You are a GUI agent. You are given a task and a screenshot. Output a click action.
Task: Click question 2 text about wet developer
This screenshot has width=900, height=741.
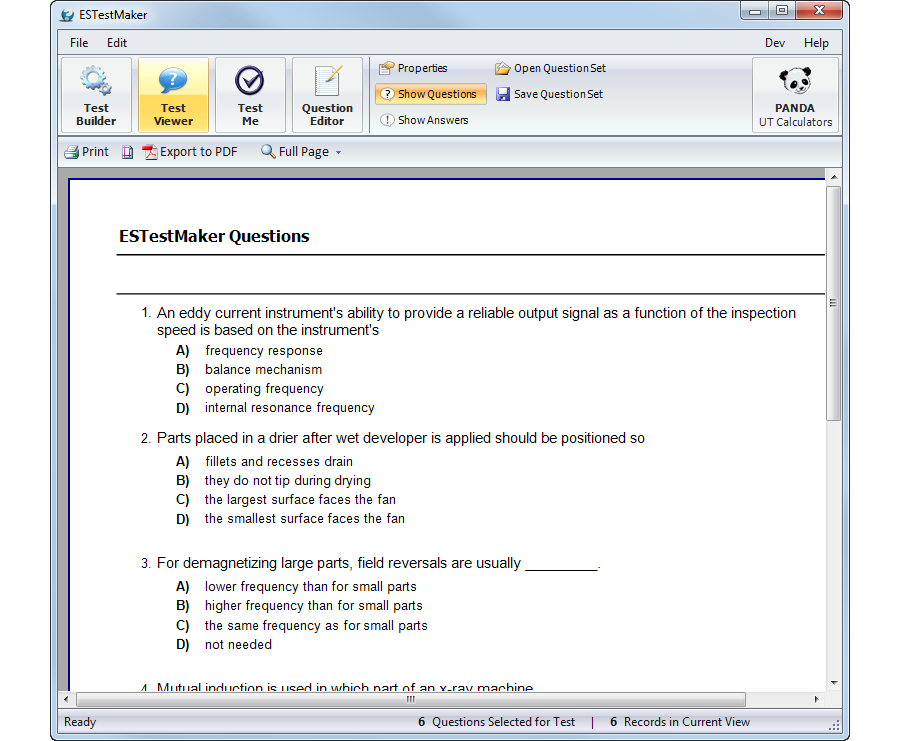(x=401, y=438)
